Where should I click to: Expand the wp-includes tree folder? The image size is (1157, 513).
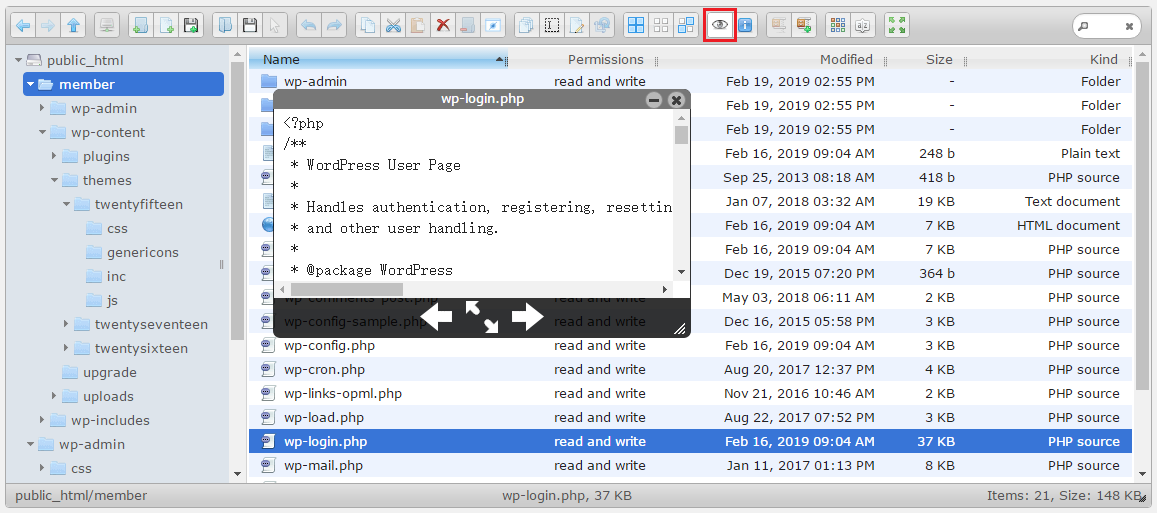point(42,420)
